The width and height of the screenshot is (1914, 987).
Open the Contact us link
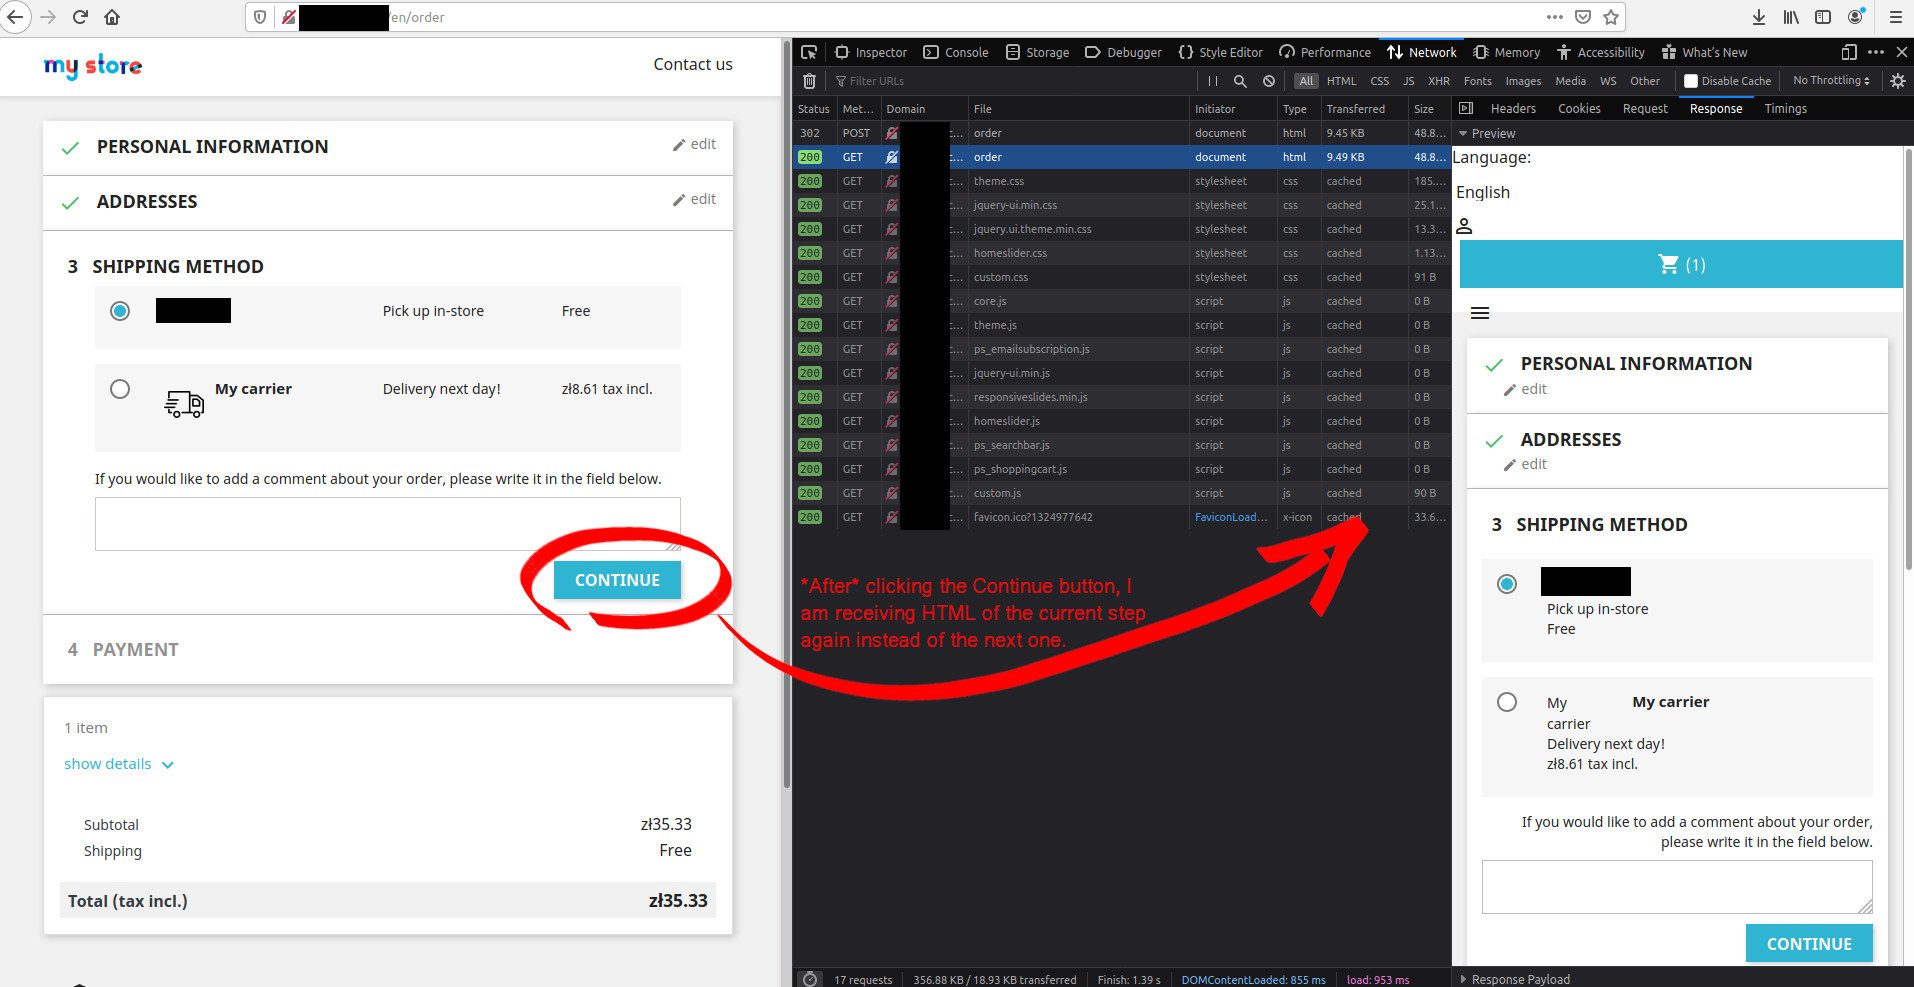pyautogui.click(x=693, y=64)
